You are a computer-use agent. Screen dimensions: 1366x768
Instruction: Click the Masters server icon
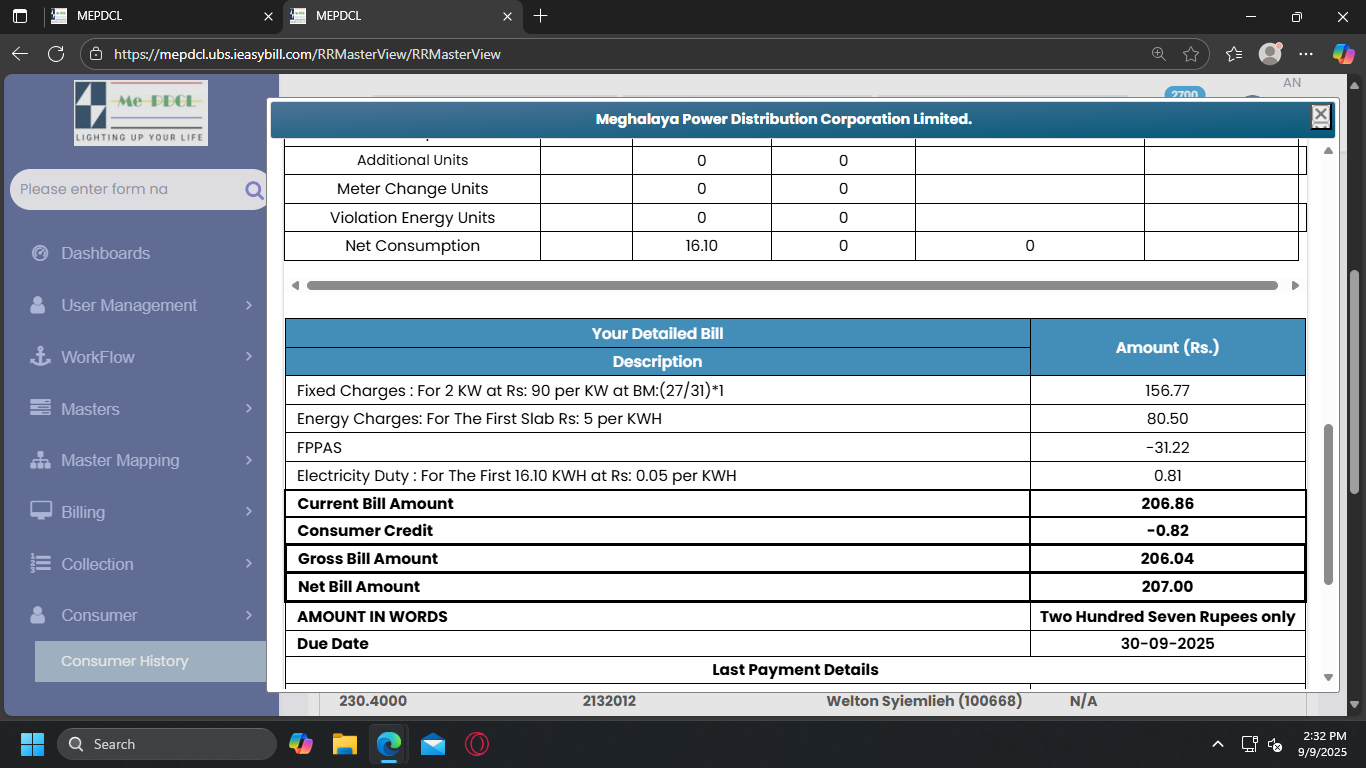coord(40,409)
